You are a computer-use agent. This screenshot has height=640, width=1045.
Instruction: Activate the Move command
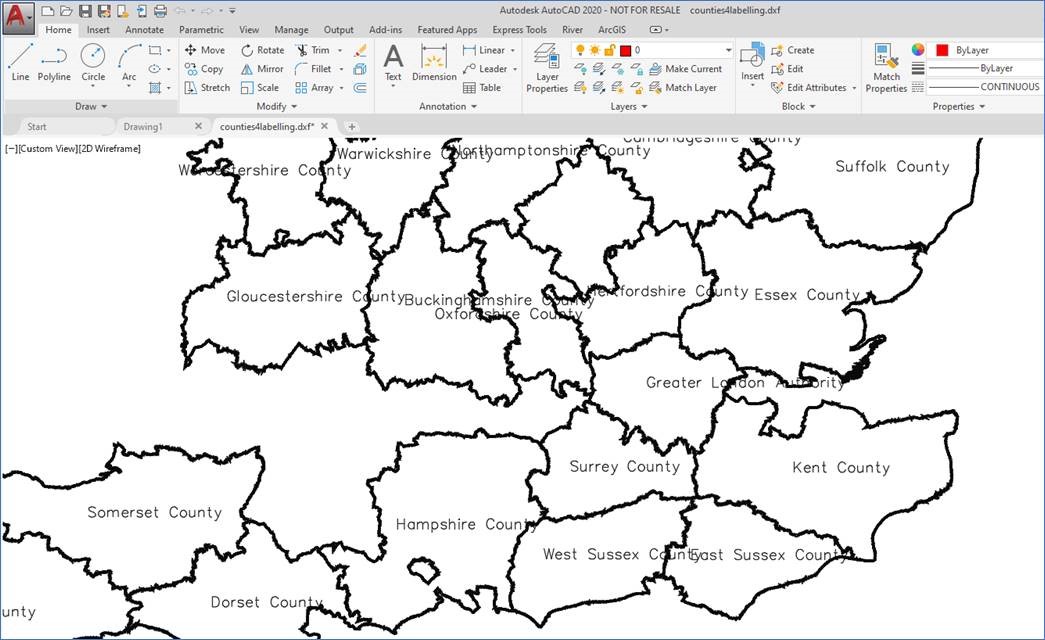tap(205, 50)
